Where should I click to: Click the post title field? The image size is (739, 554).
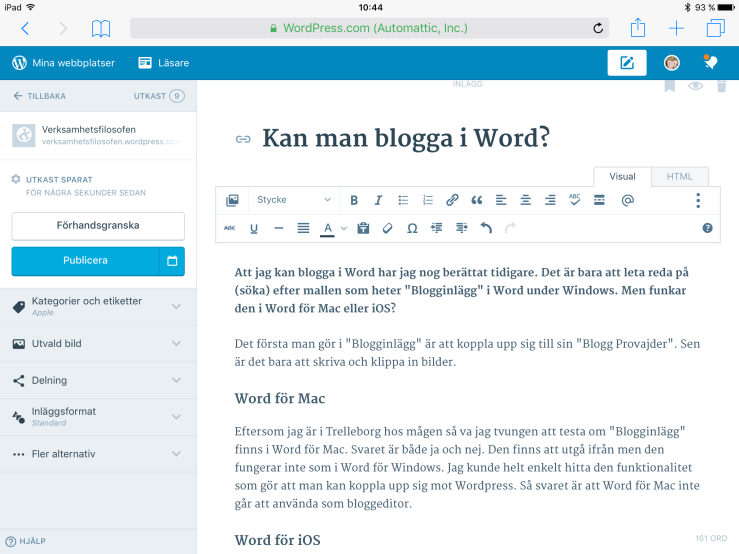406,138
